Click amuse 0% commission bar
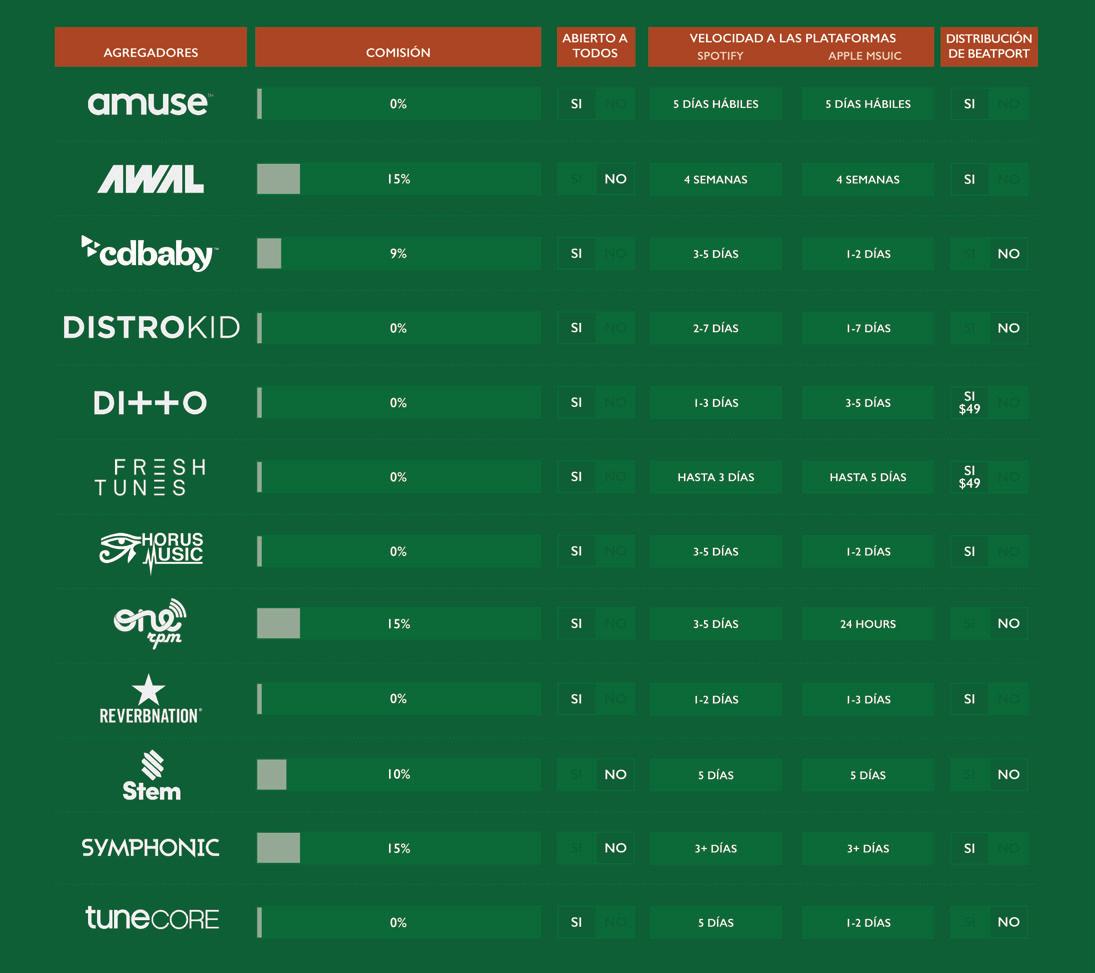 (x=399, y=103)
